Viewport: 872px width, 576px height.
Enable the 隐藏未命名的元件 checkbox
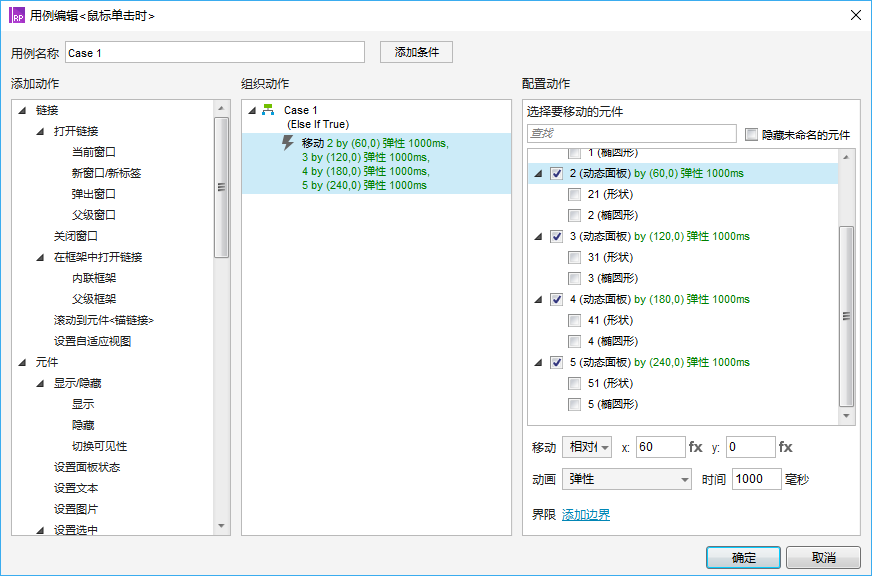pos(752,134)
